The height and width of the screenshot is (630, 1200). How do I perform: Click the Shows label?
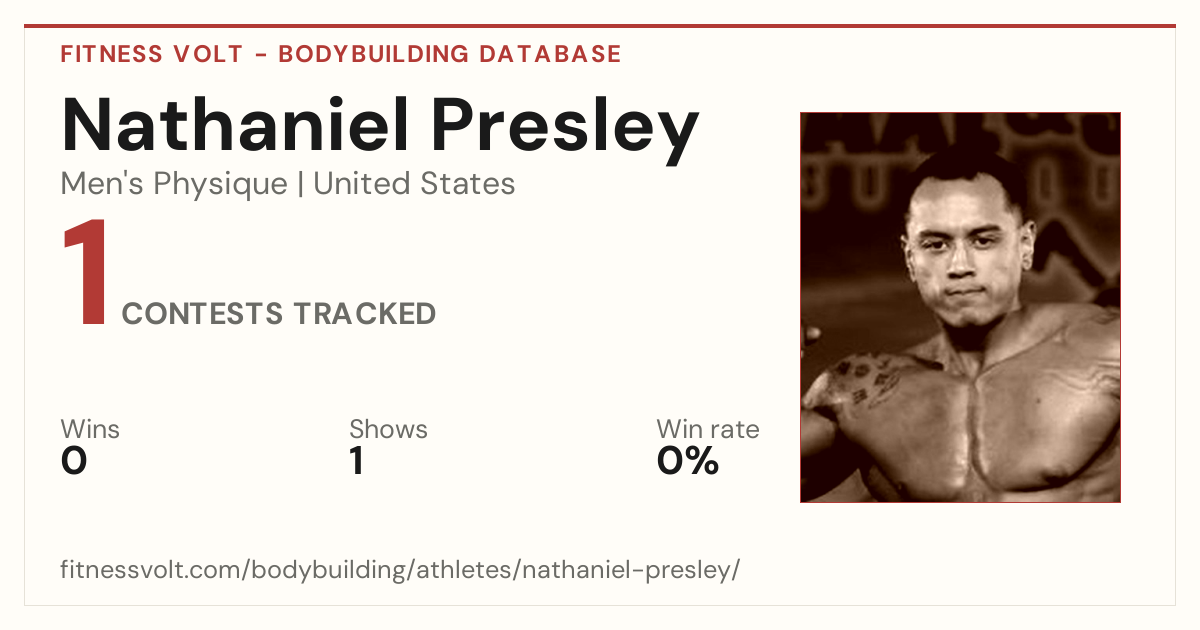tap(388, 429)
